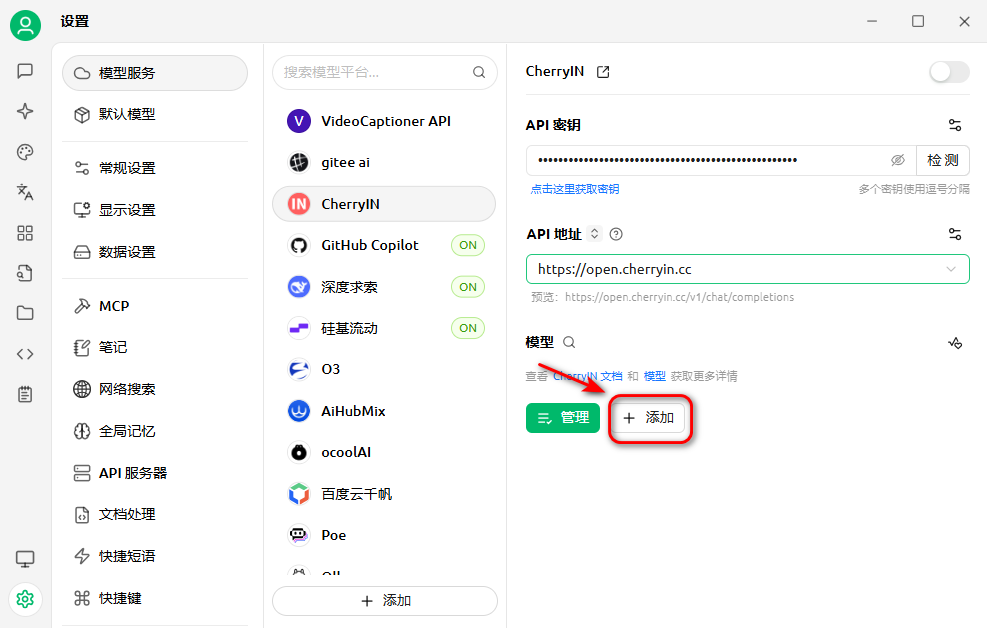The height and width of the screenshot is (628, 987).
Task: Click the 检测 API key check button
Action: pyautogui.click(x=943, y=160)
